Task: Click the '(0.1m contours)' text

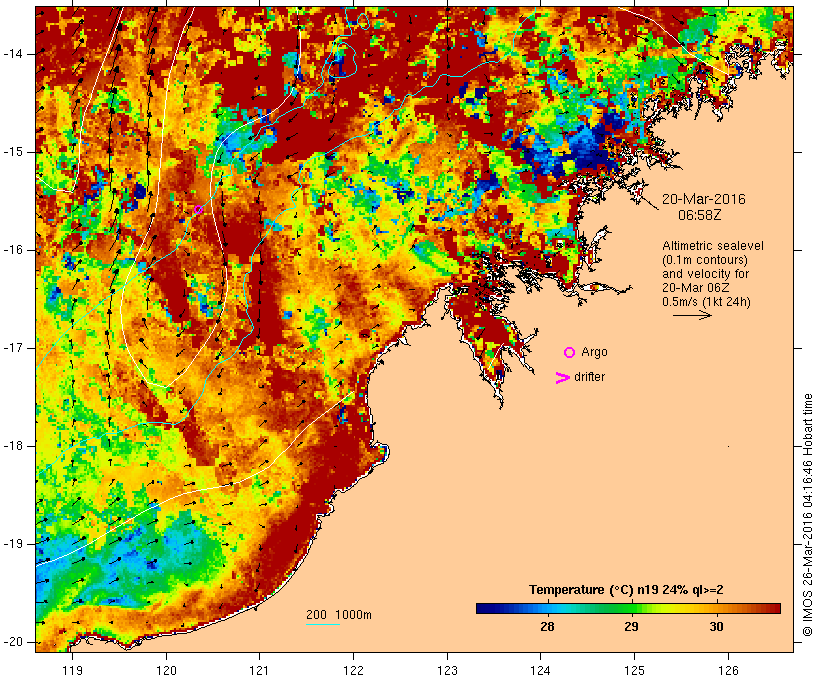Action: point(705,260)
